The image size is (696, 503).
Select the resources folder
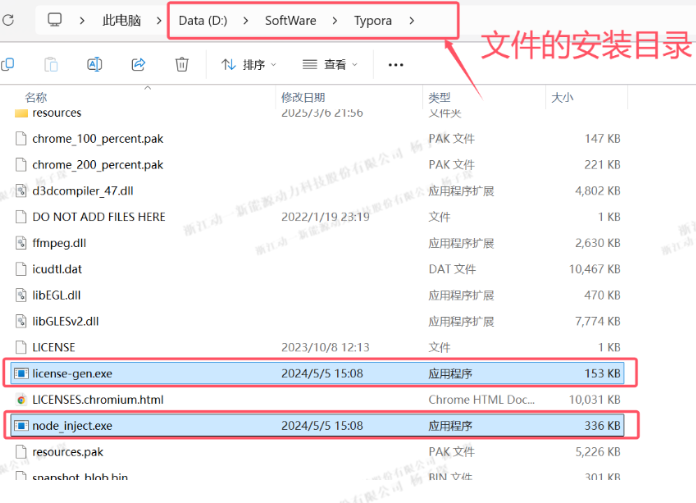(x=57, y=113)
